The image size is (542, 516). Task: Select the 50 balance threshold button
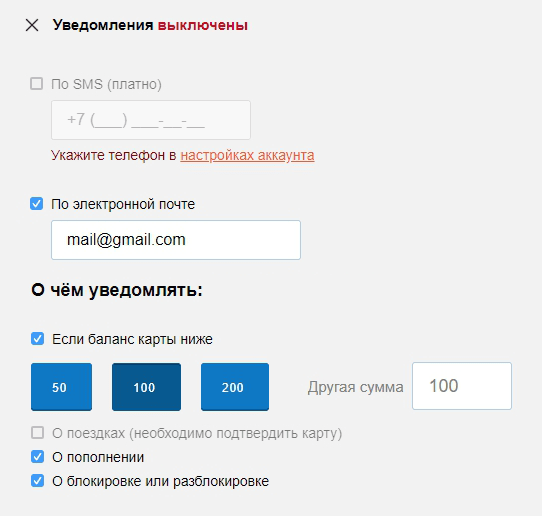pyautogui.click(x=61, y=387)
